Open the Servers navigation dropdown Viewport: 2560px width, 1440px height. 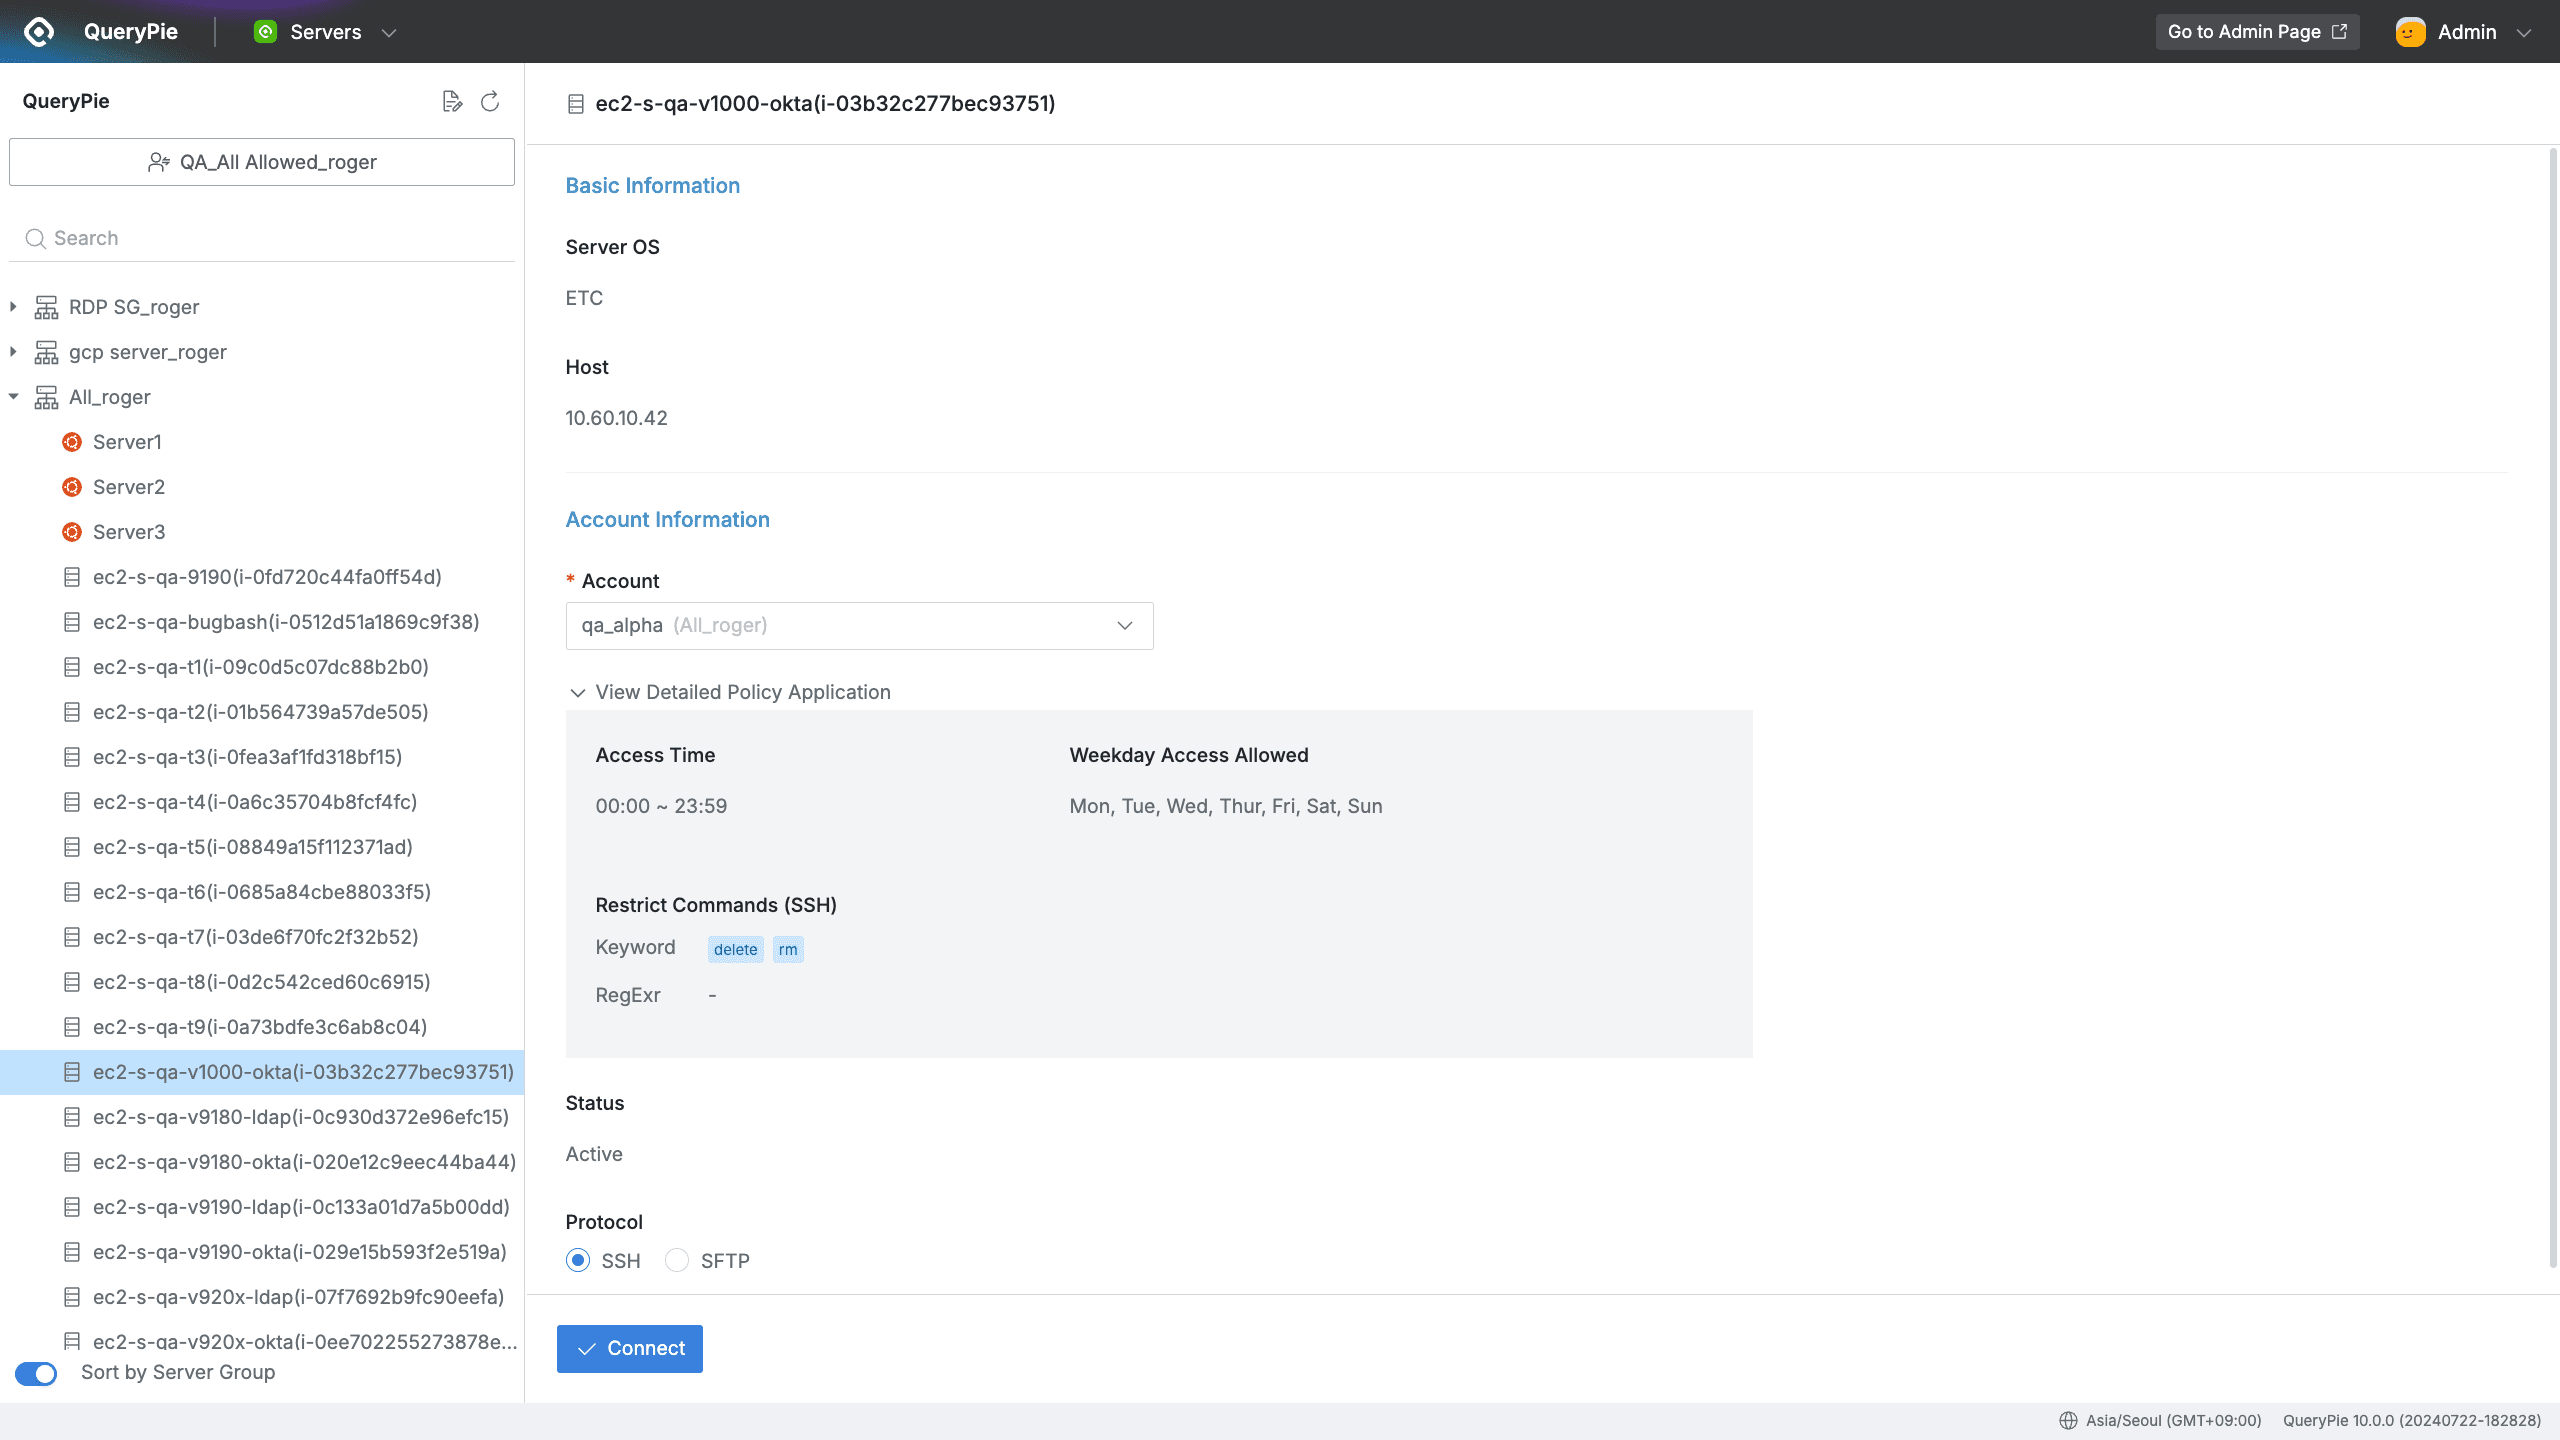[388, 31]
